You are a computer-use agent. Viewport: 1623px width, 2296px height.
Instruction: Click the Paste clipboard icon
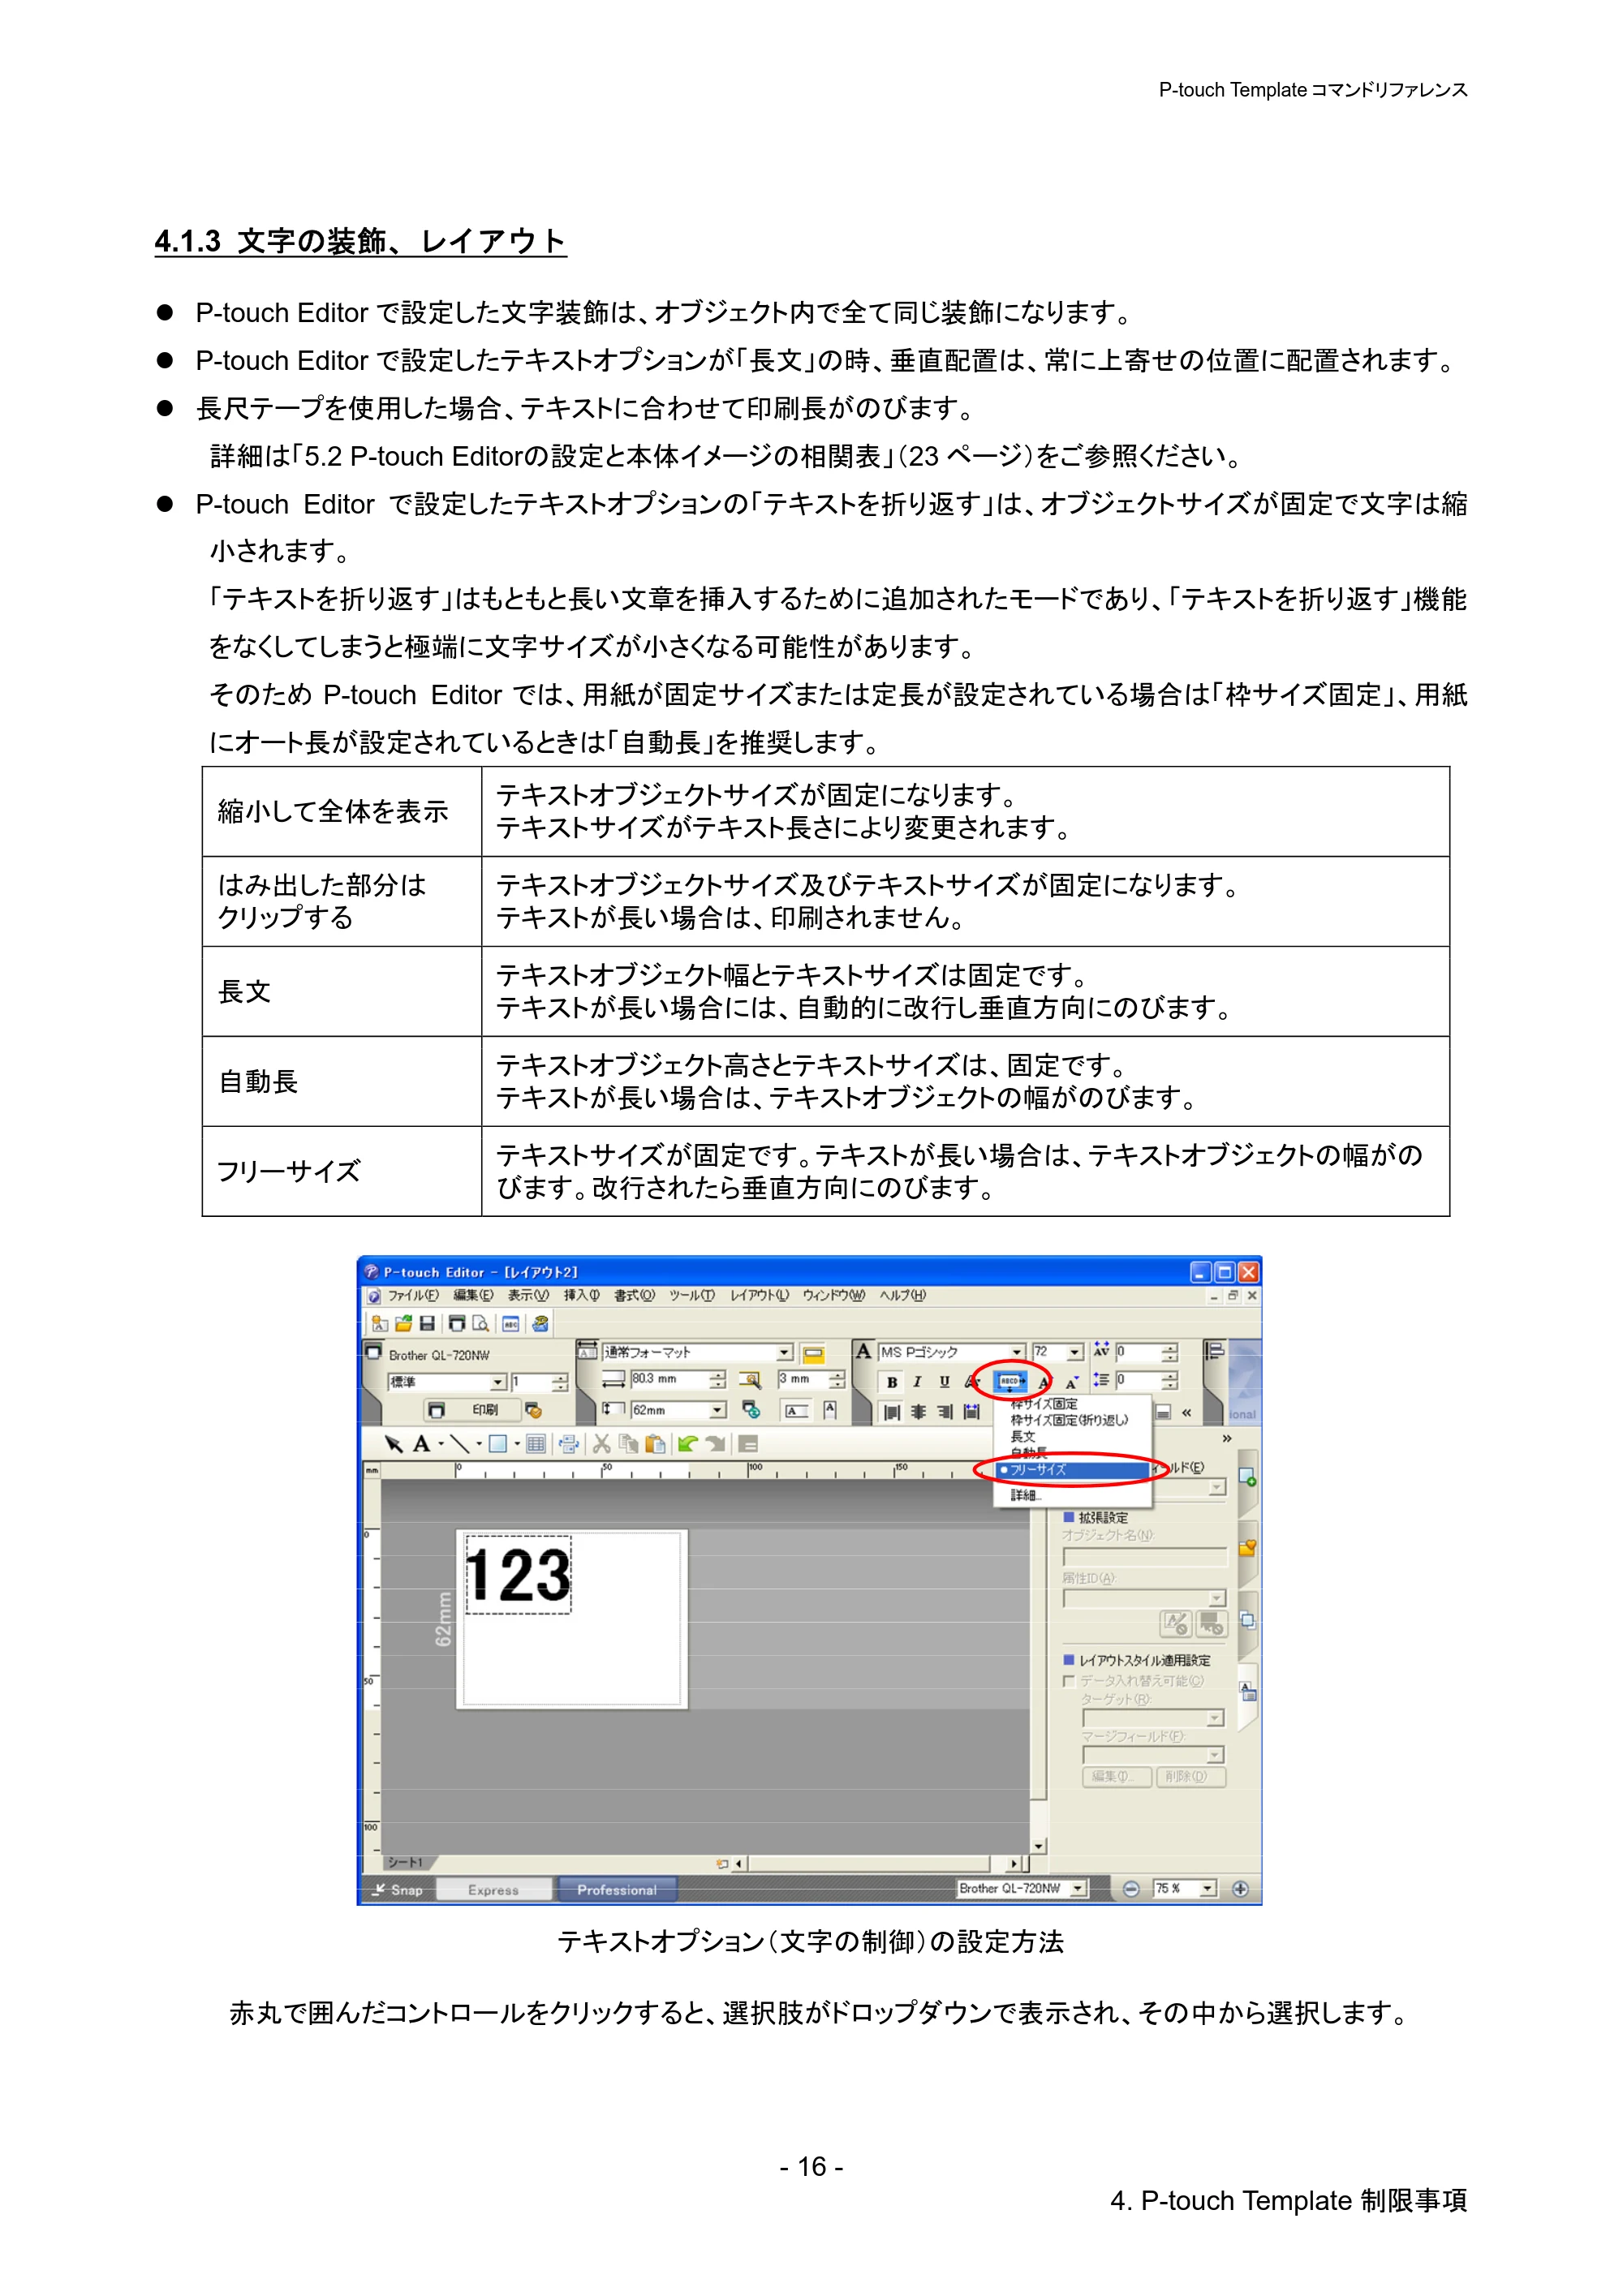[x=655, y=1443]
